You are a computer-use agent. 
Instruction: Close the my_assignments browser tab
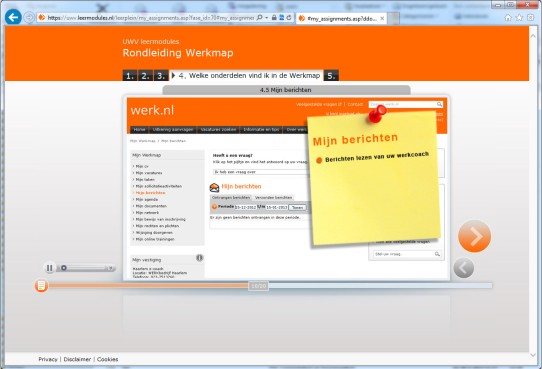[x=382, y=19]
